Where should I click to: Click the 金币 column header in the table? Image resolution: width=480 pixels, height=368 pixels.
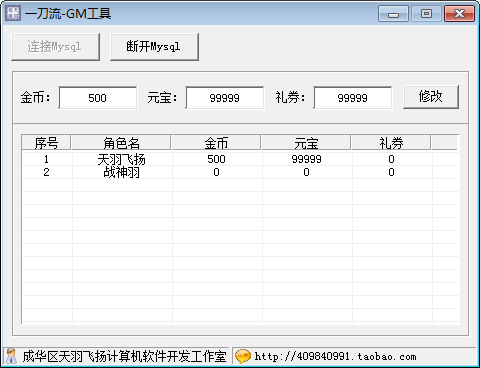point(216,143)
